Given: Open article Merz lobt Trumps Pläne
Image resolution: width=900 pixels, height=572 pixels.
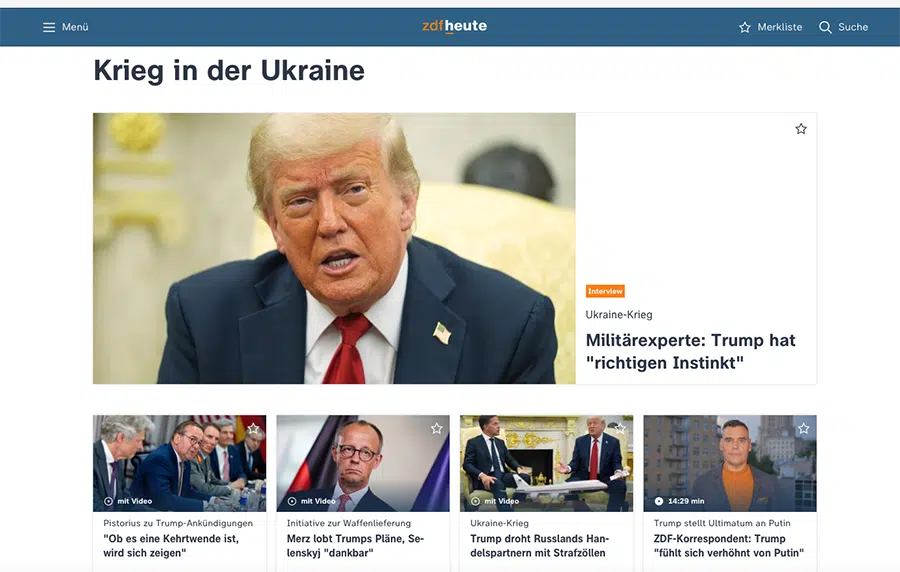Looking at the screenshot, I should coord(355,546).
